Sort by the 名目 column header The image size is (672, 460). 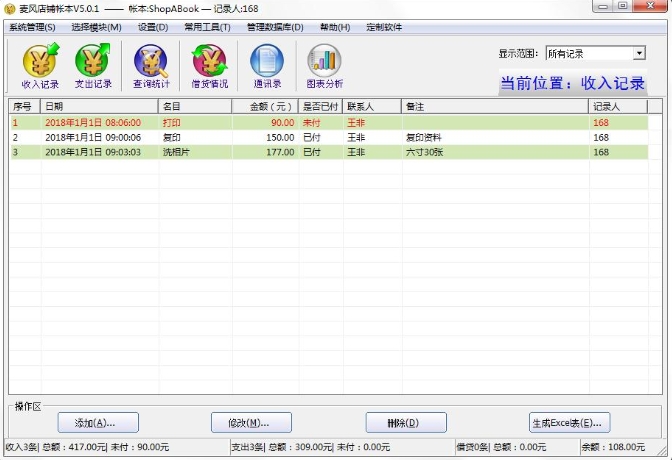point(195,106)
